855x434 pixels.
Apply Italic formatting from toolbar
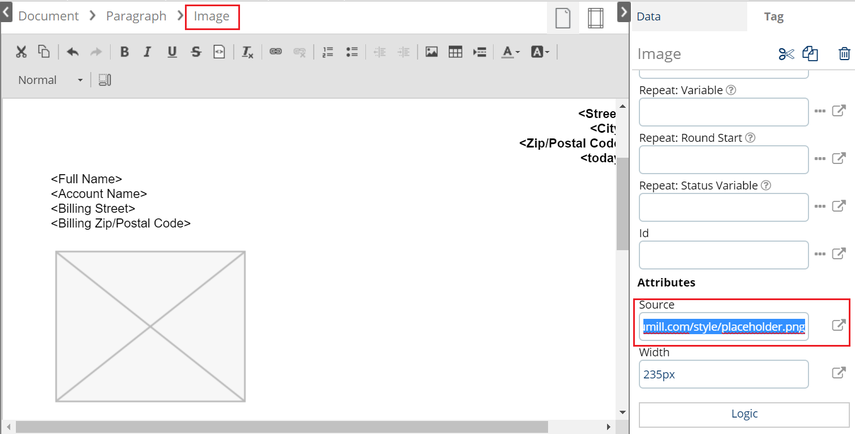148,52
